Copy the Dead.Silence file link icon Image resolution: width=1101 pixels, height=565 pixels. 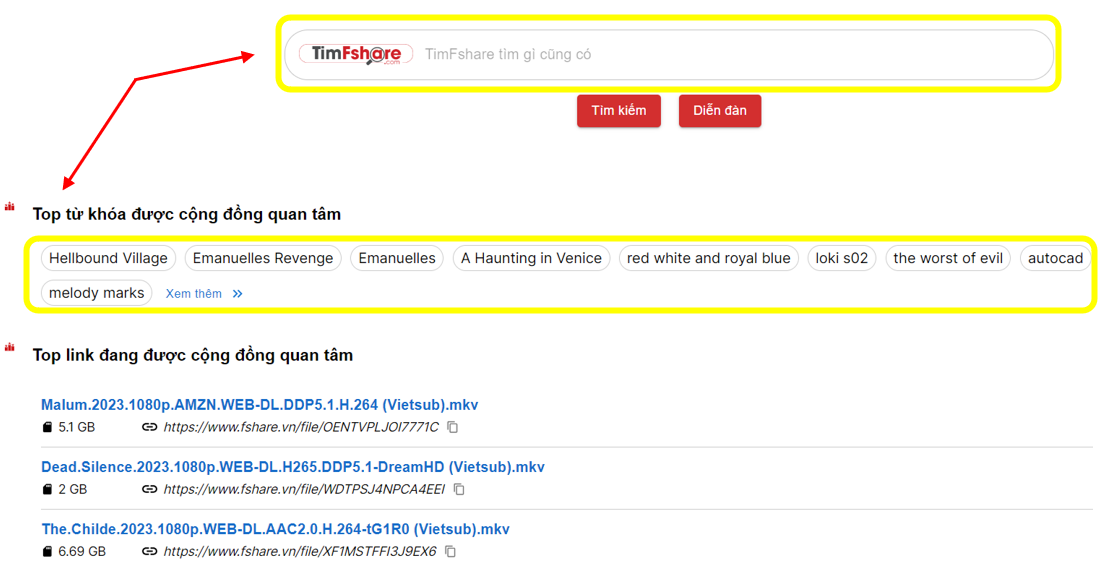tap(459, 489)
